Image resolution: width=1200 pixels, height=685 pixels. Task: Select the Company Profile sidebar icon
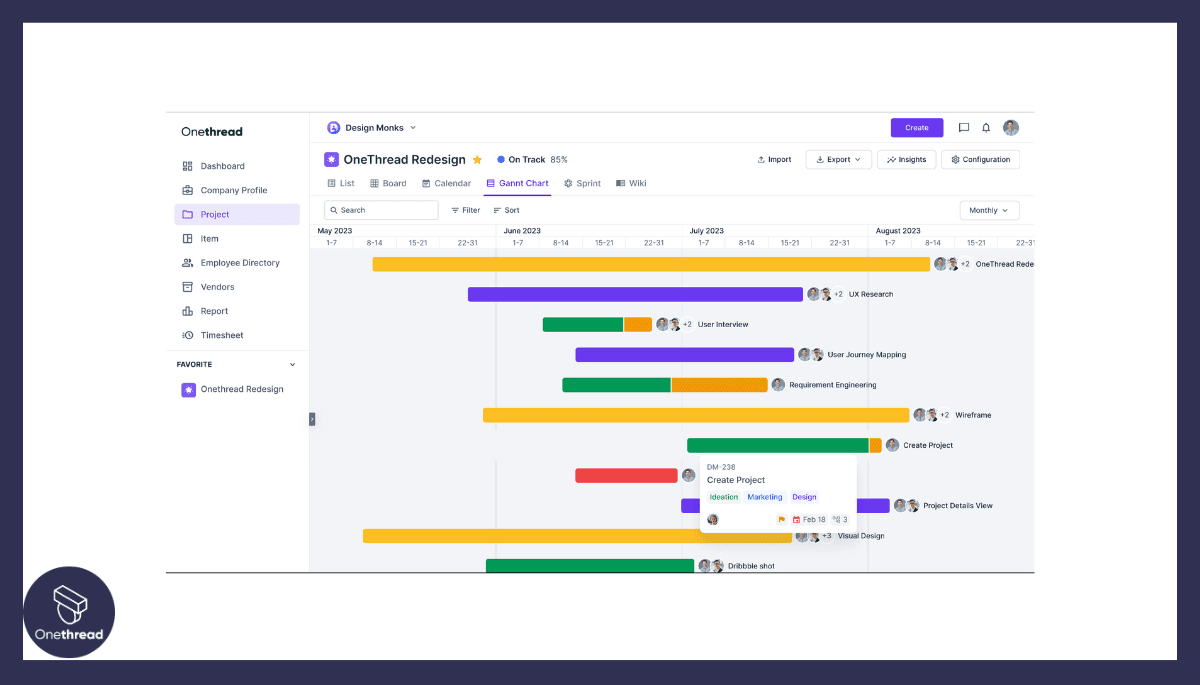[188, 190]
